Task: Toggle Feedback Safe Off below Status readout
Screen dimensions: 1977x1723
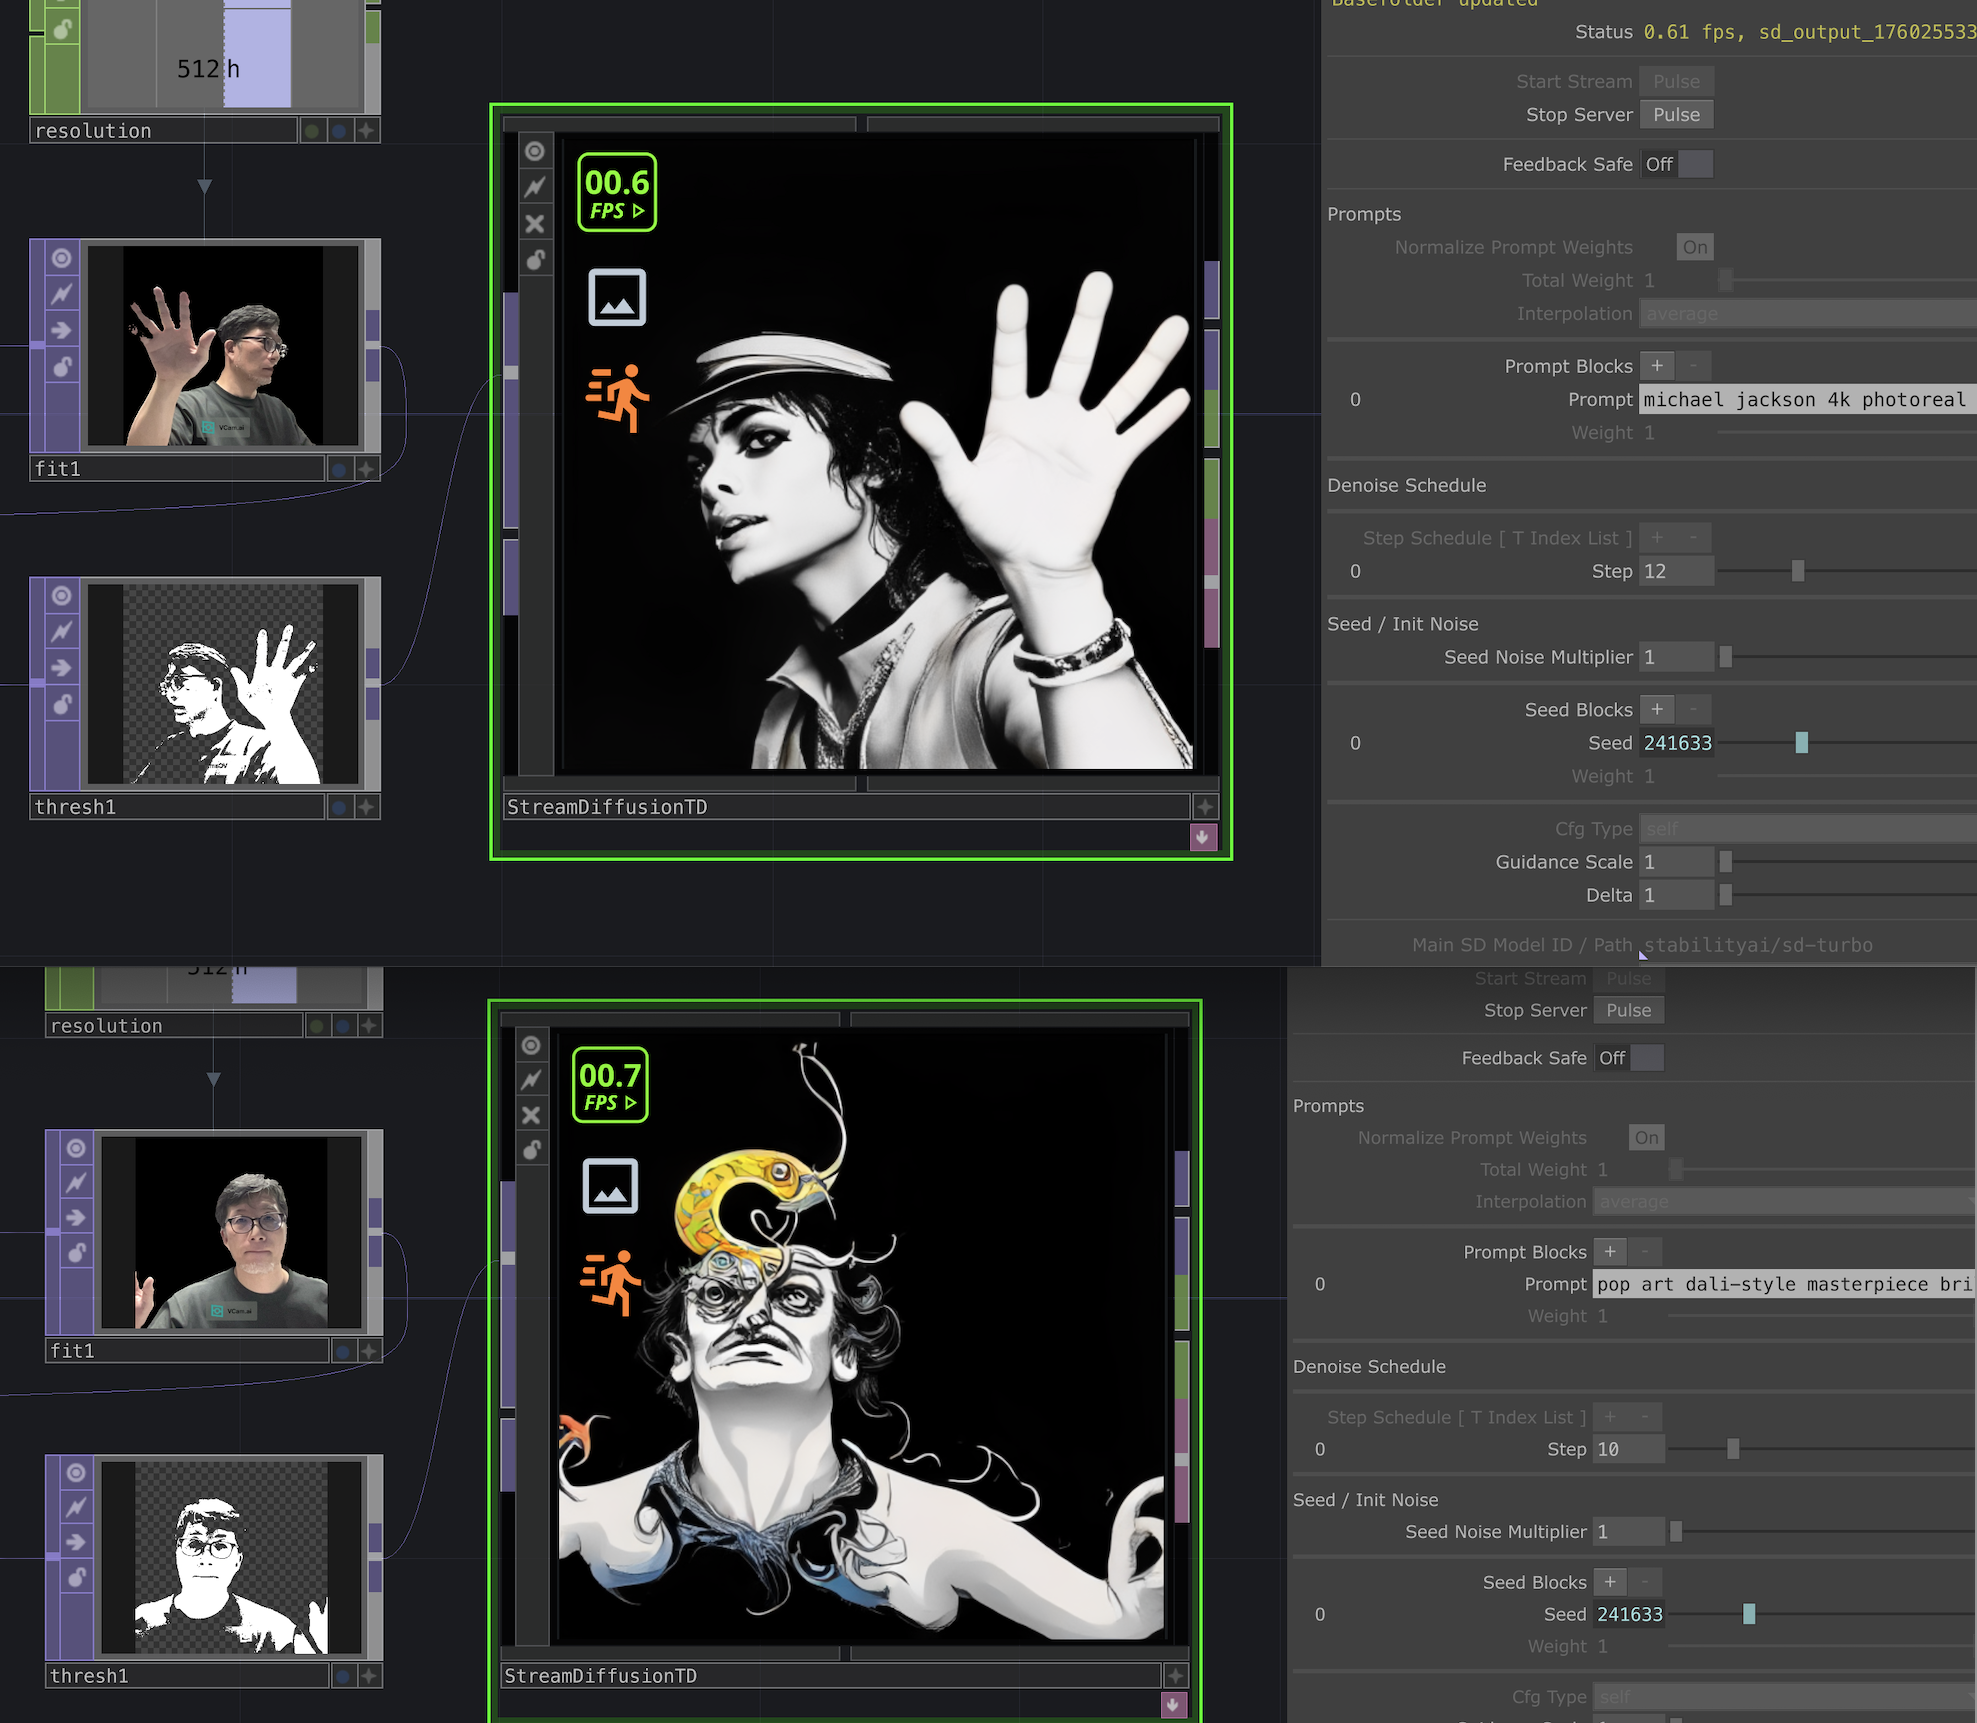Action: [x=1677, y=164]
